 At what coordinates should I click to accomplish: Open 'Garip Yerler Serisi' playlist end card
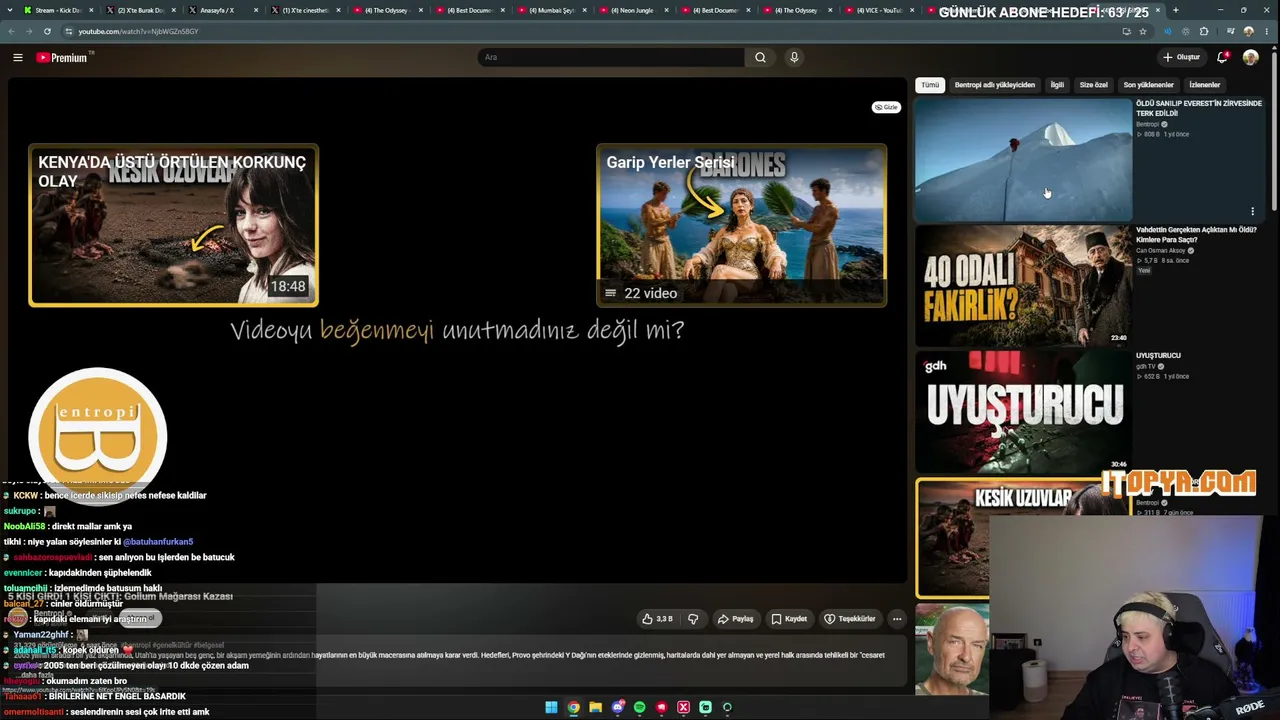tap(741, 225)
